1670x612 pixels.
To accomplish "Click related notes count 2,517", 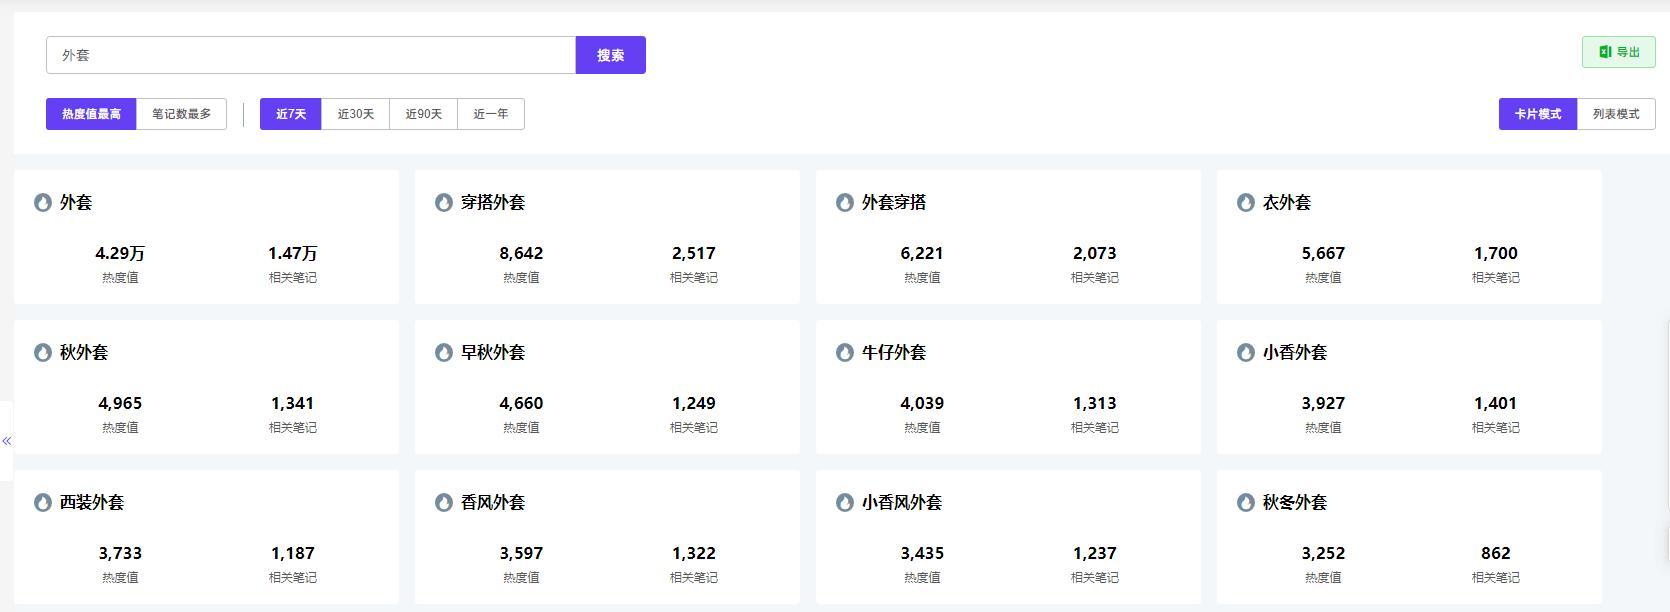I will (x=694, y=253).
